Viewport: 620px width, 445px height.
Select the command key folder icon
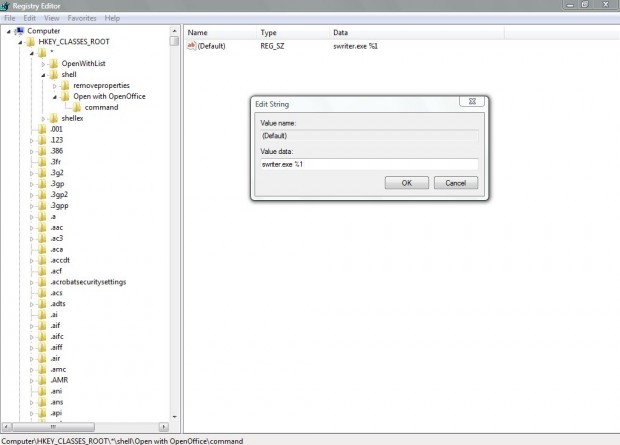click(x=77, y=107)
